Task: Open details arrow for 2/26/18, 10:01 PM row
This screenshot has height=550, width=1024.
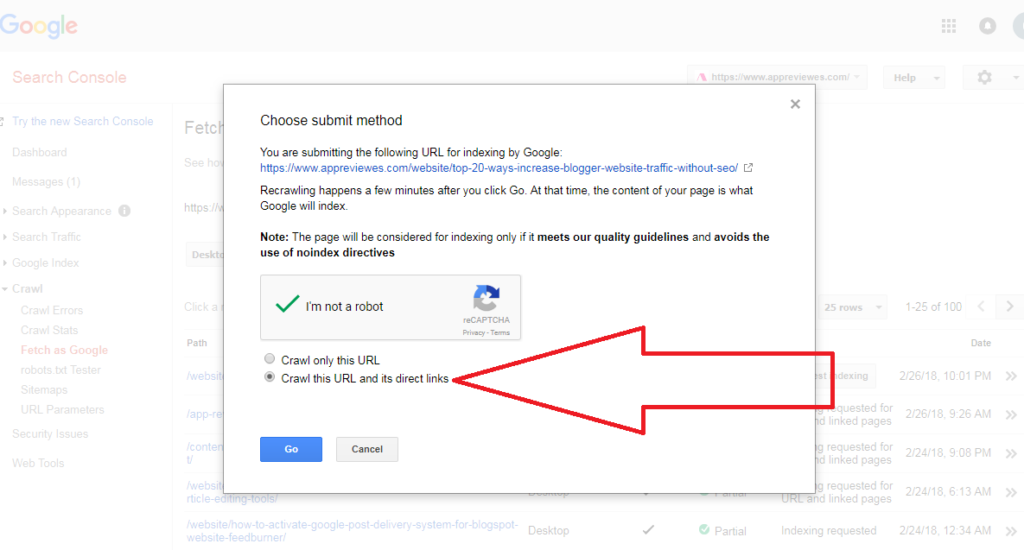Action: click(1011, 376)
